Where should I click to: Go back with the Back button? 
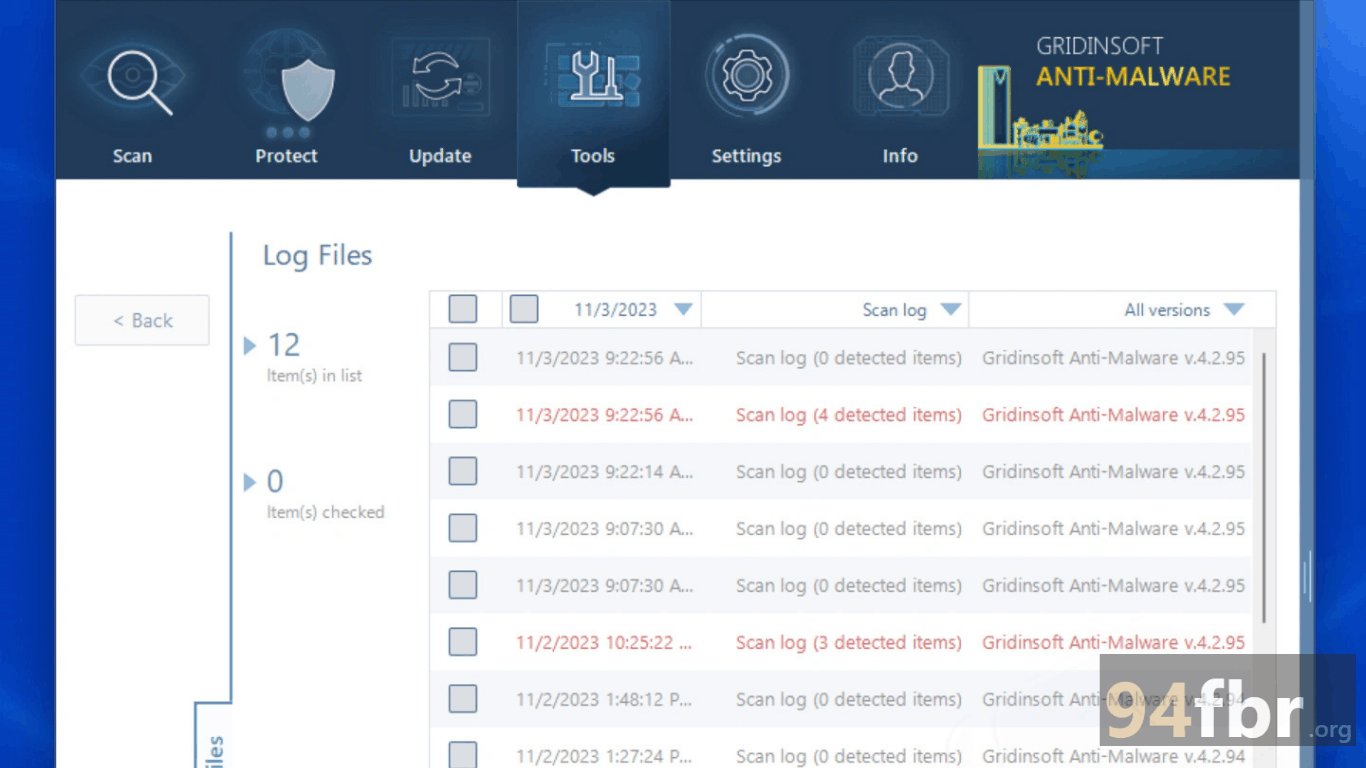click(142, 320)
